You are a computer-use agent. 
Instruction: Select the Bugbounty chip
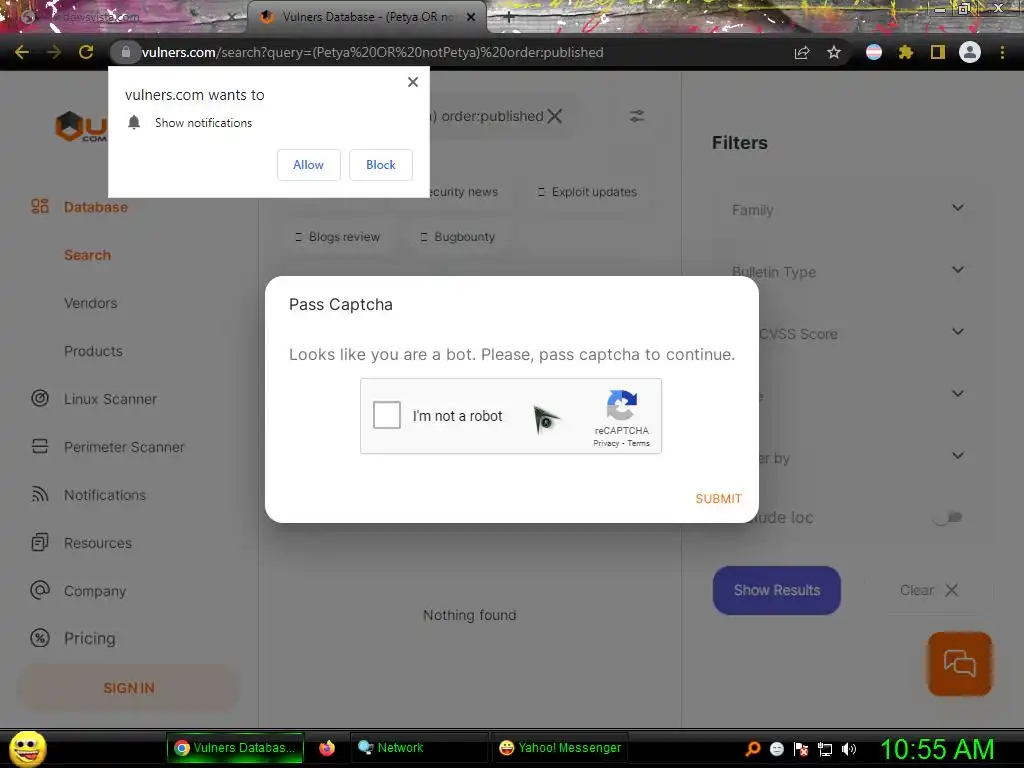(458, 236)
